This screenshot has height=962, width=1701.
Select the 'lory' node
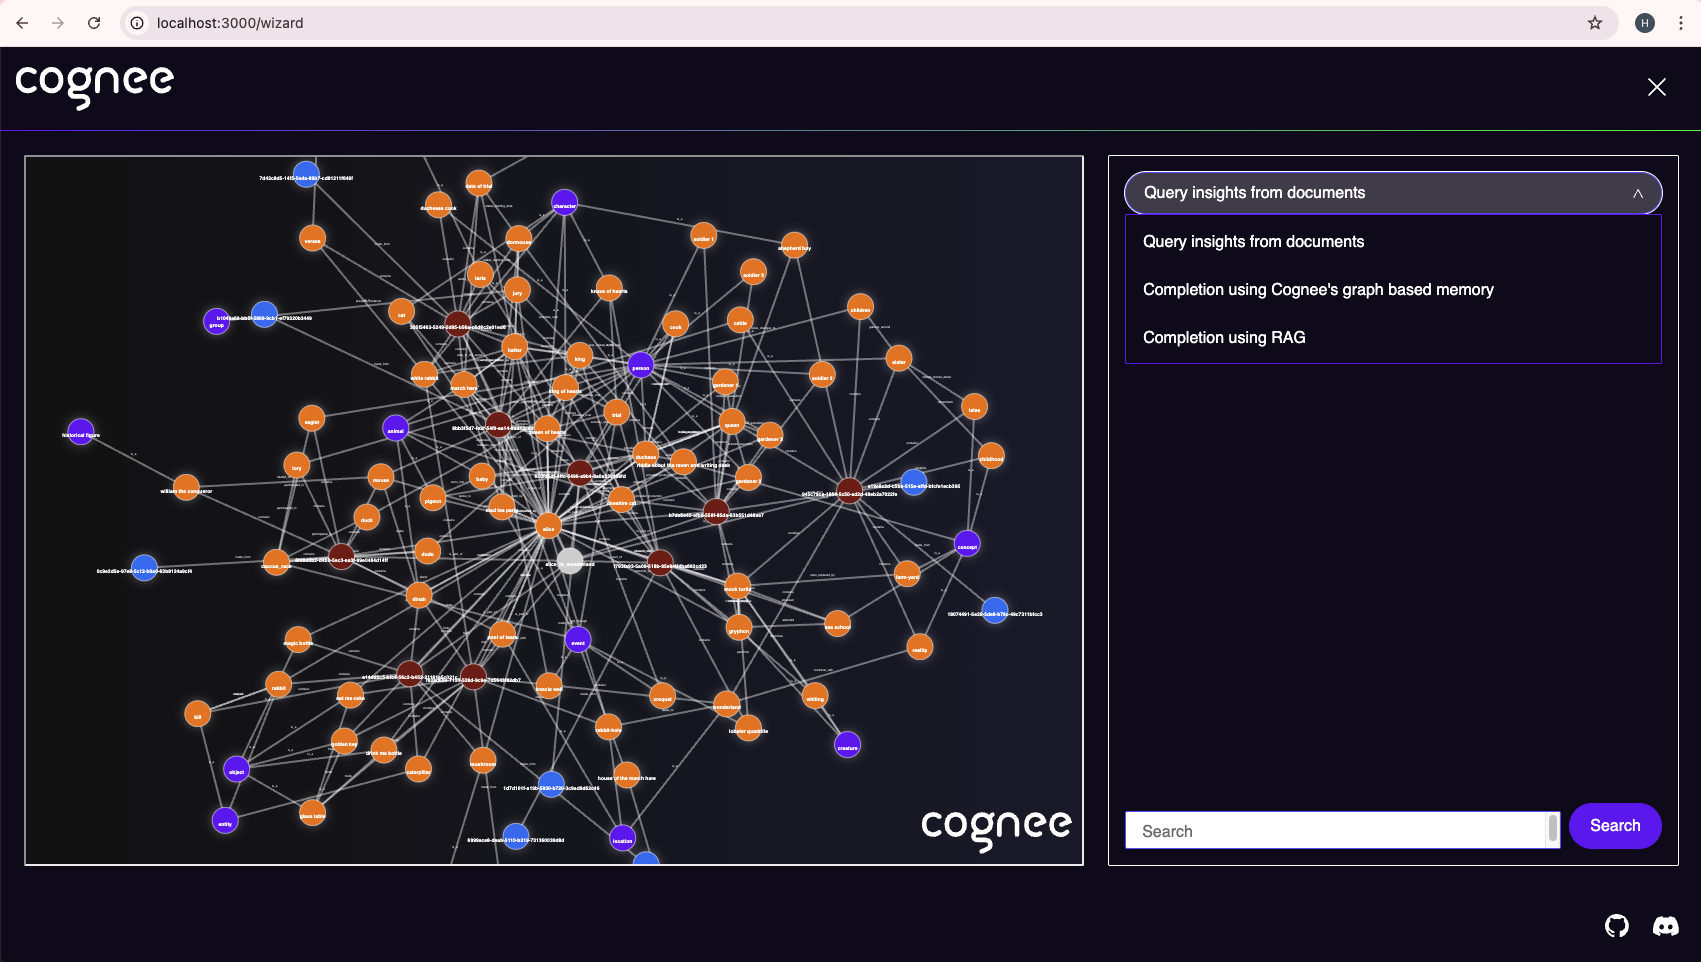pos(296,465)
